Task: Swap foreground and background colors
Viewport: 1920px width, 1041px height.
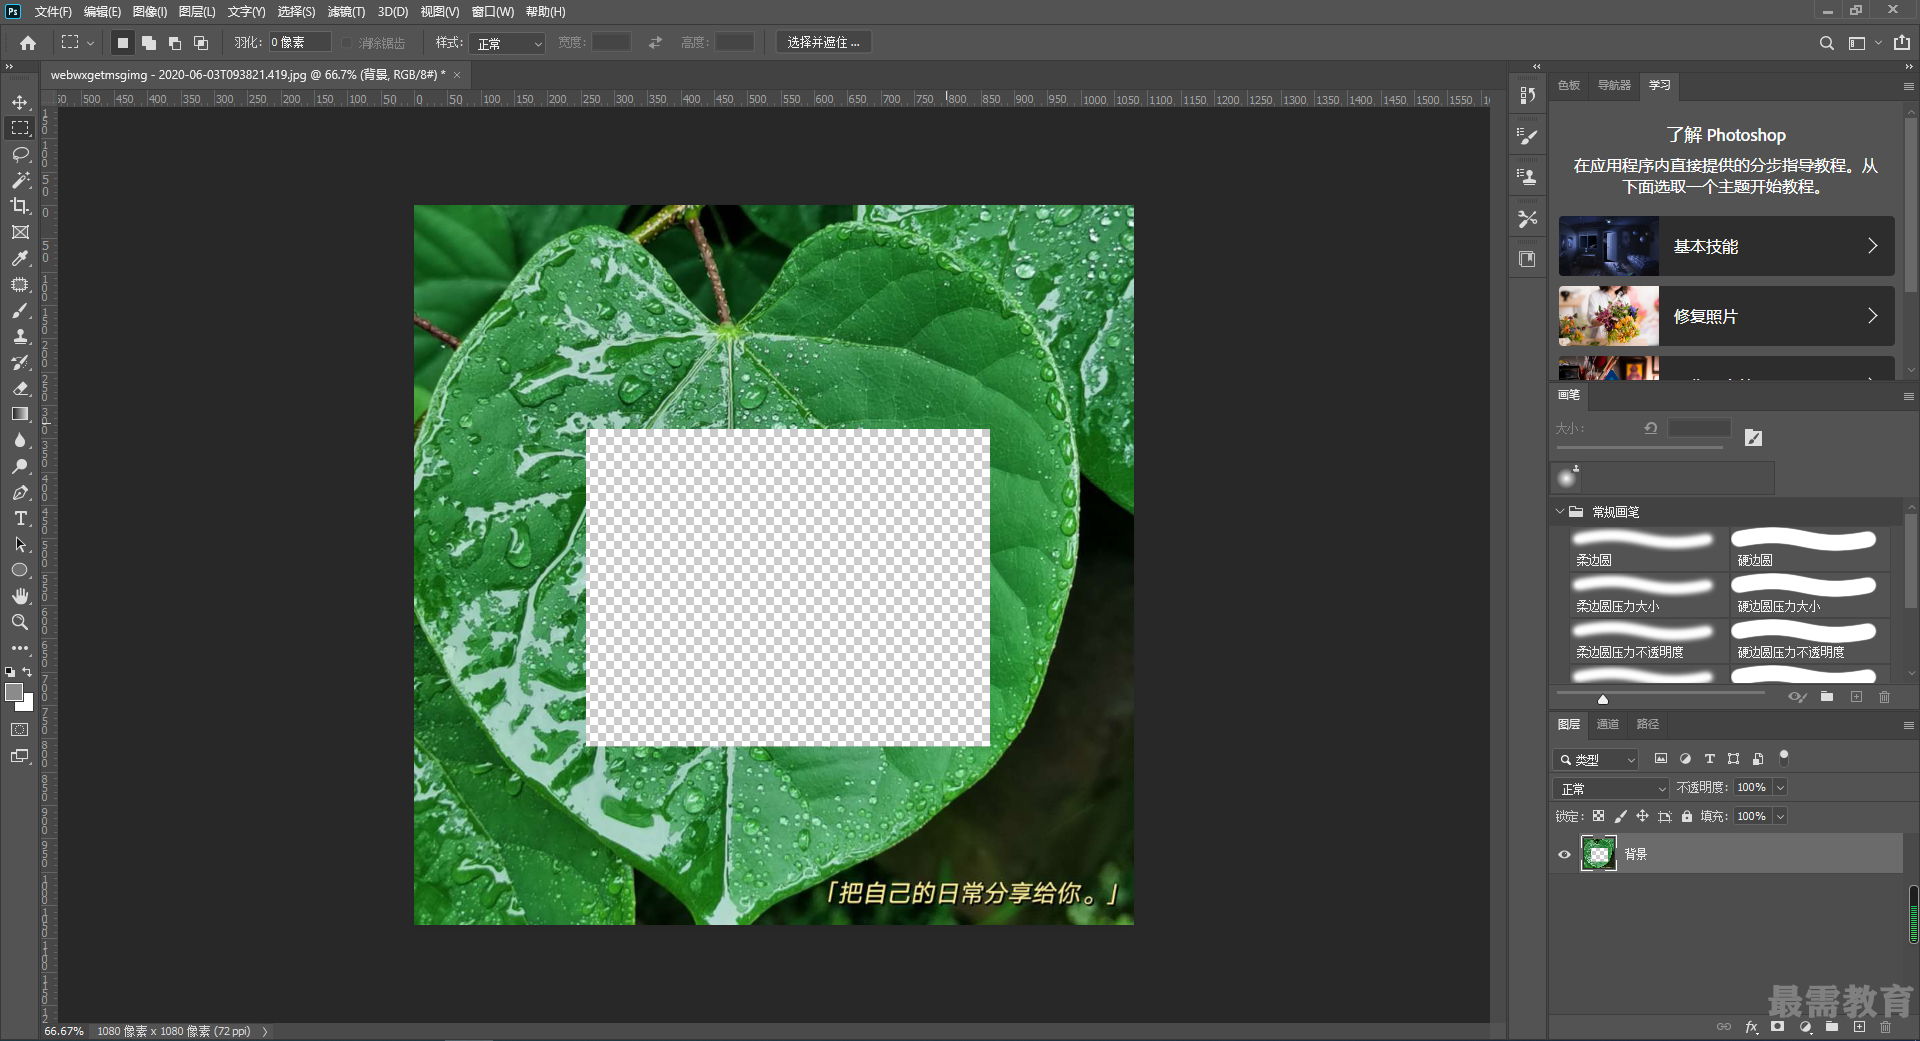Action: coord(27,672)
